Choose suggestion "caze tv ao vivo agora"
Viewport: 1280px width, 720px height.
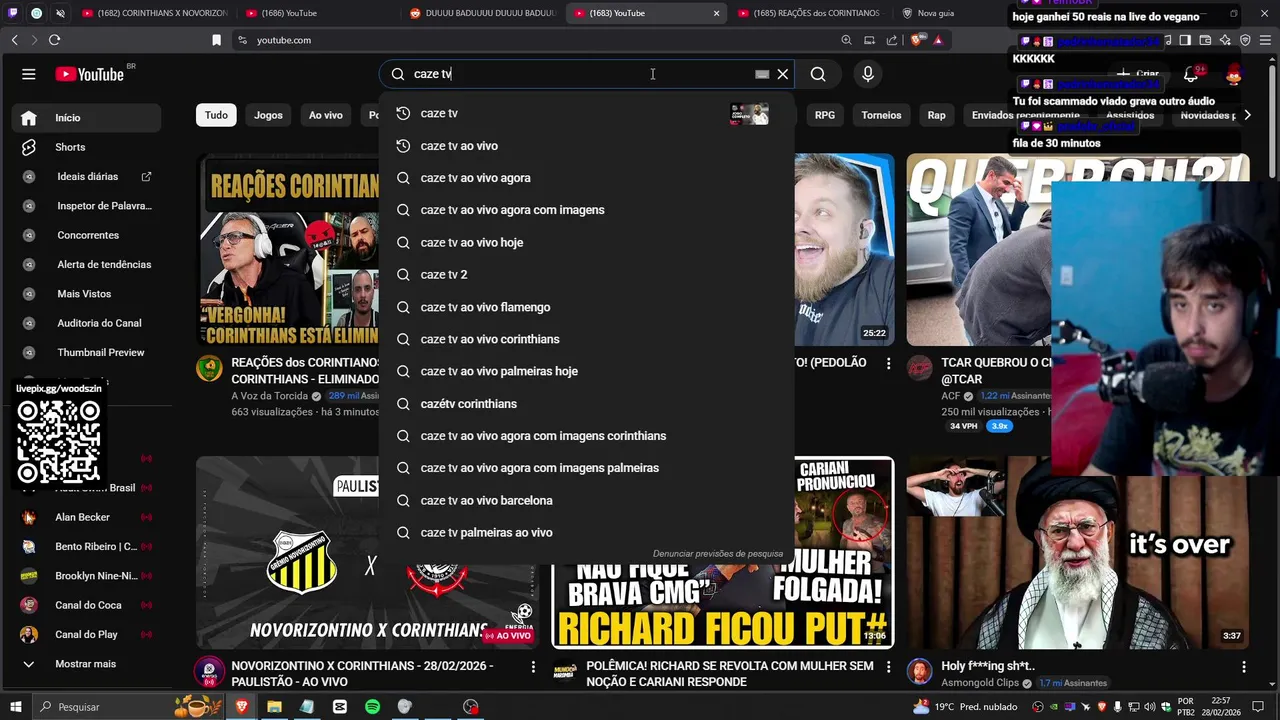pos(586,178)
